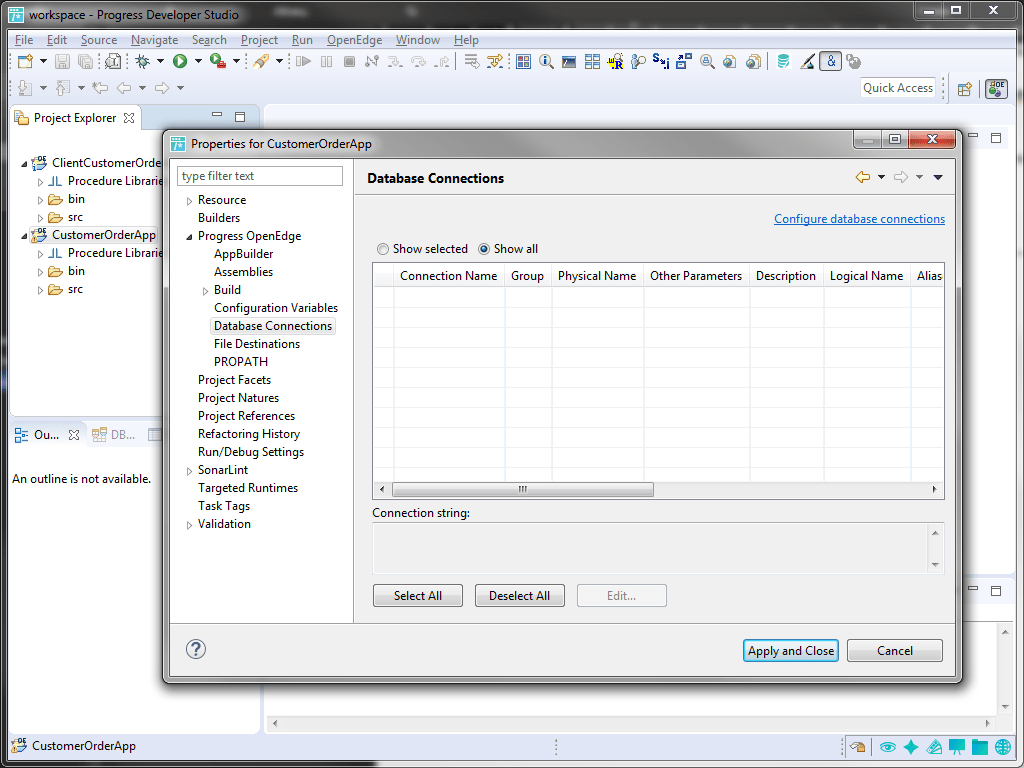Click the teal database icon in toolbar
The image size is (1024, 768).
point(783,61)
